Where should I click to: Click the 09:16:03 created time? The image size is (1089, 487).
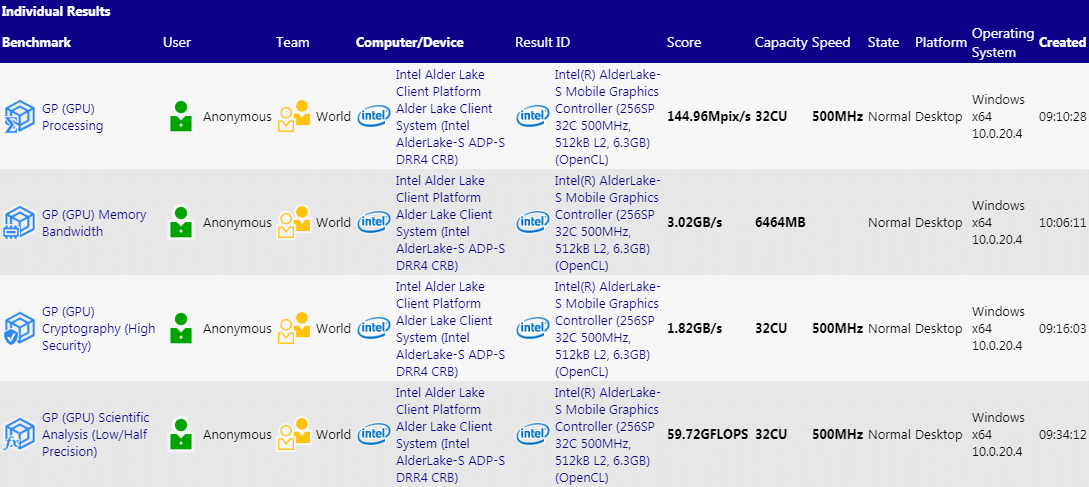click(x=1062, y=329)
